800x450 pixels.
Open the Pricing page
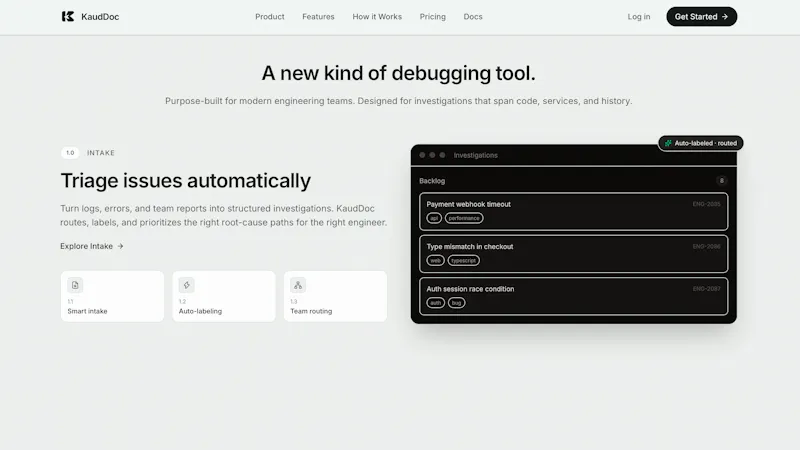click(433, 16)
